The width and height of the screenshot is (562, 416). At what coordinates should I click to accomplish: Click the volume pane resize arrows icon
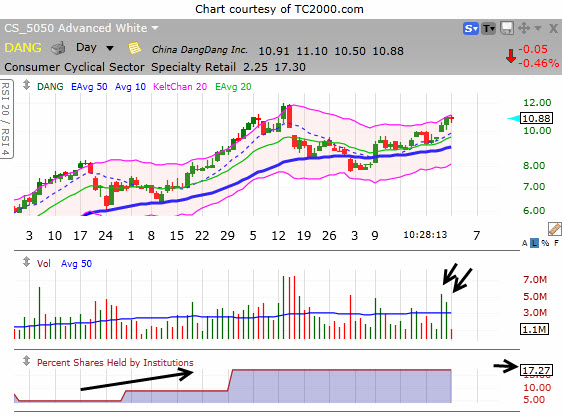pos(26,262)
